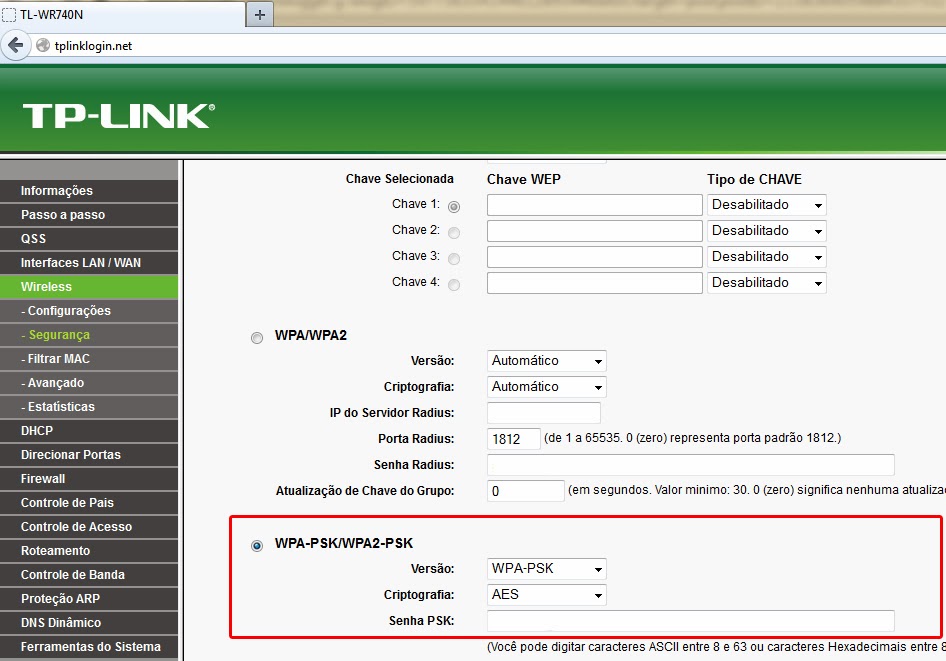The image size is (946, 661).
Task: Click the TP-LINK logo
Action: pos(119,116)
